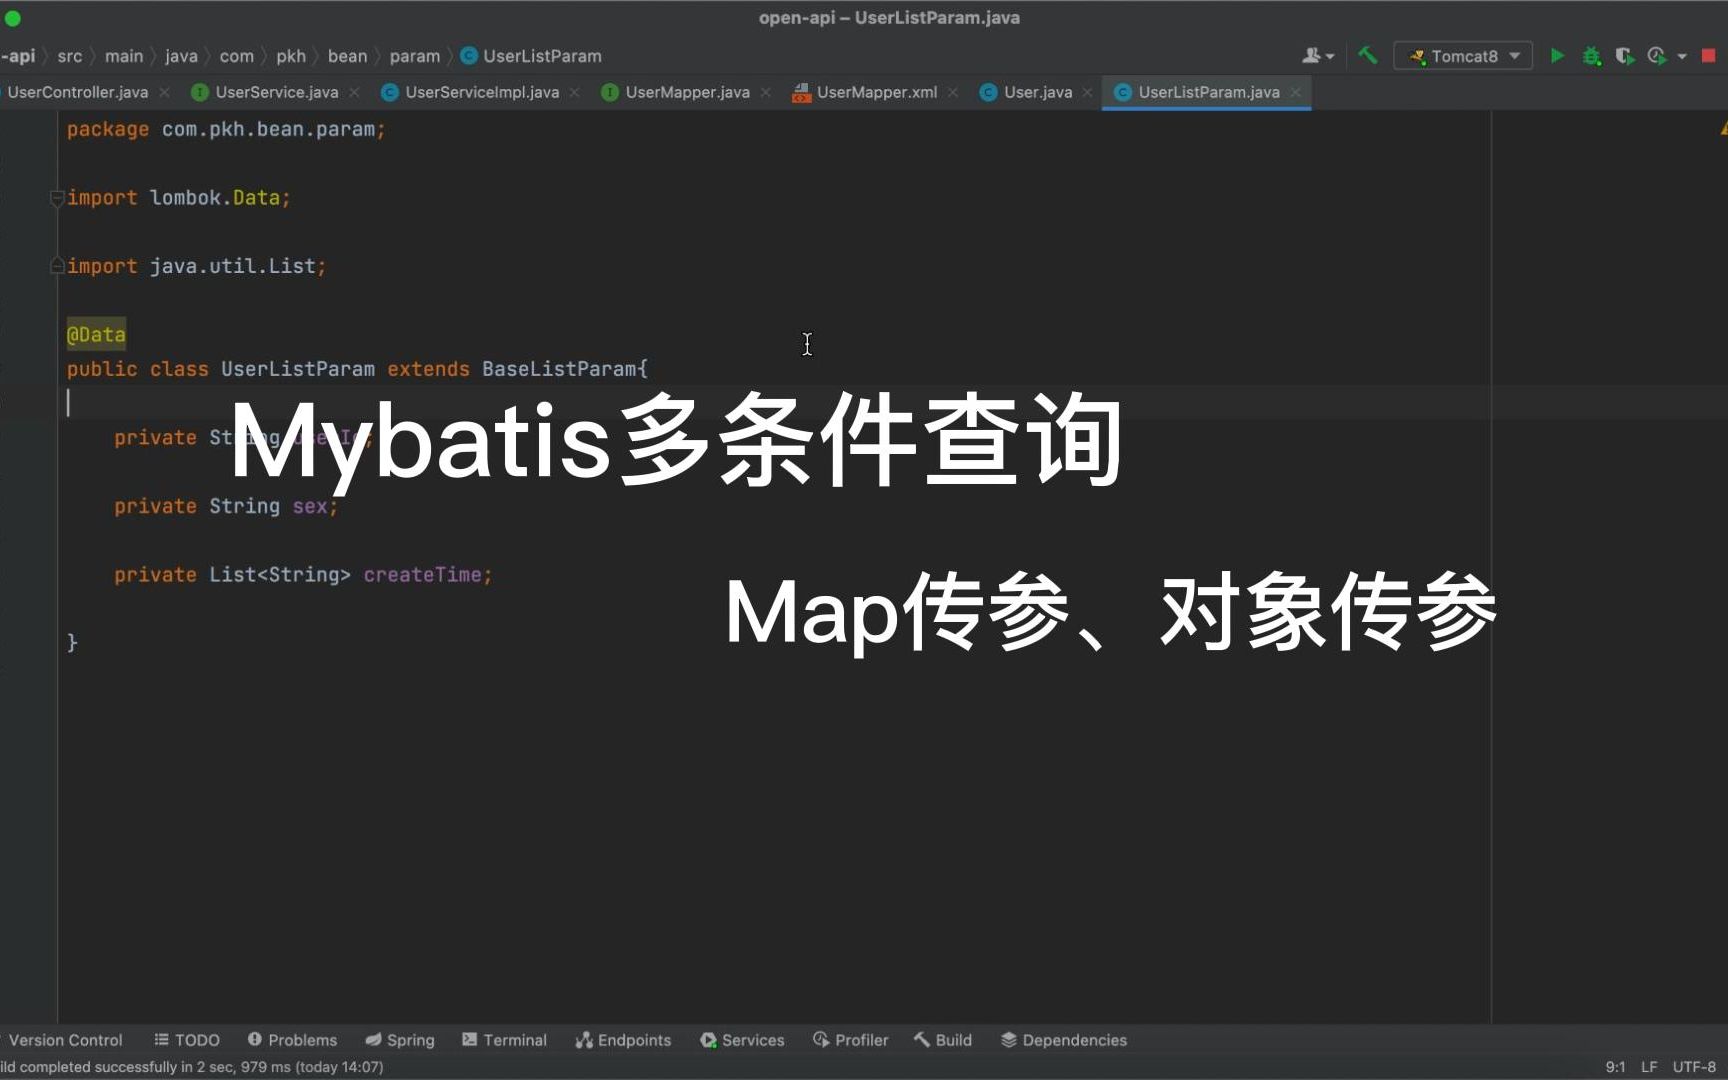The image size is (1728, 1080).
Task: Switch to UserController.java tab
Action: pyautogui.click(x=77, y=92)
